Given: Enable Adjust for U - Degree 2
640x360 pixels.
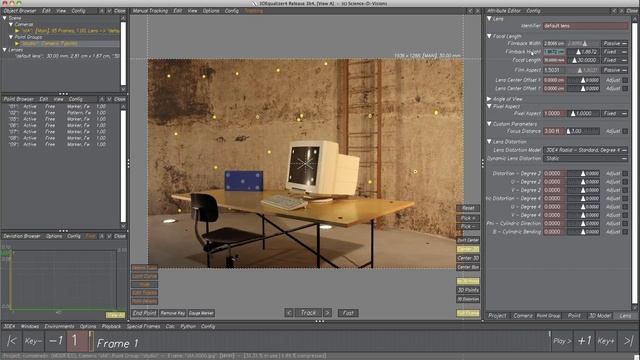Looking at the screenshot, I should tap(625, 182).
